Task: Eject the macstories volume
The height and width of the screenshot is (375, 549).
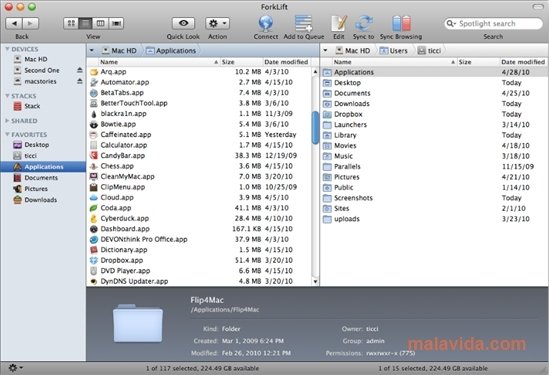Action: click(80, 81)
